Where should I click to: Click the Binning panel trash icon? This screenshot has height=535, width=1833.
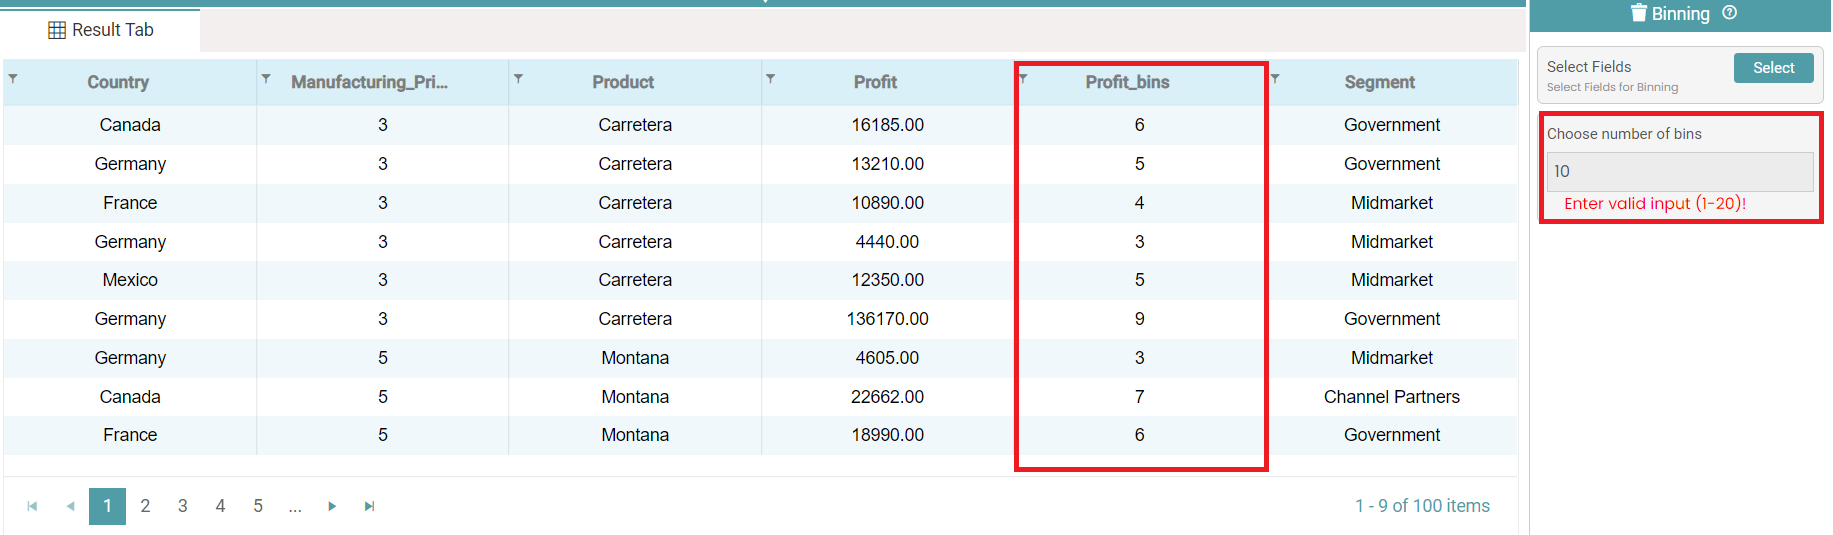1638,13
